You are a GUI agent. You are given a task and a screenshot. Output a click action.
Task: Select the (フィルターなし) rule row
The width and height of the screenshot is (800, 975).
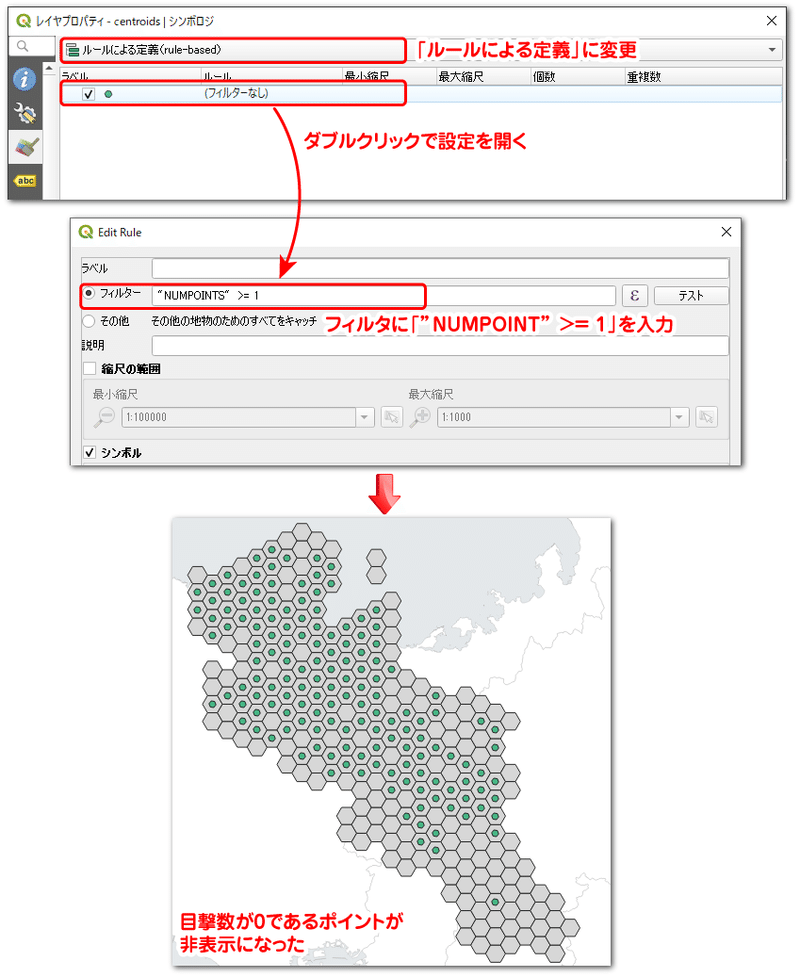coord(421,95)
